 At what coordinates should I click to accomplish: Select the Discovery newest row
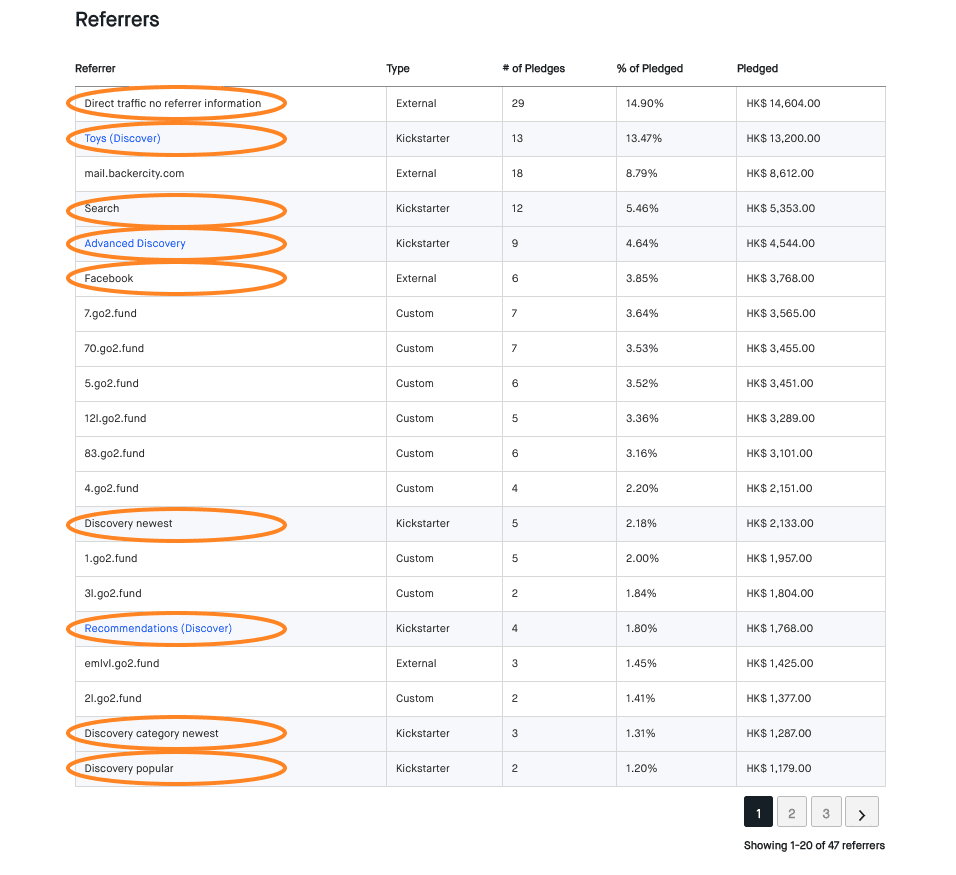[128, 523]
